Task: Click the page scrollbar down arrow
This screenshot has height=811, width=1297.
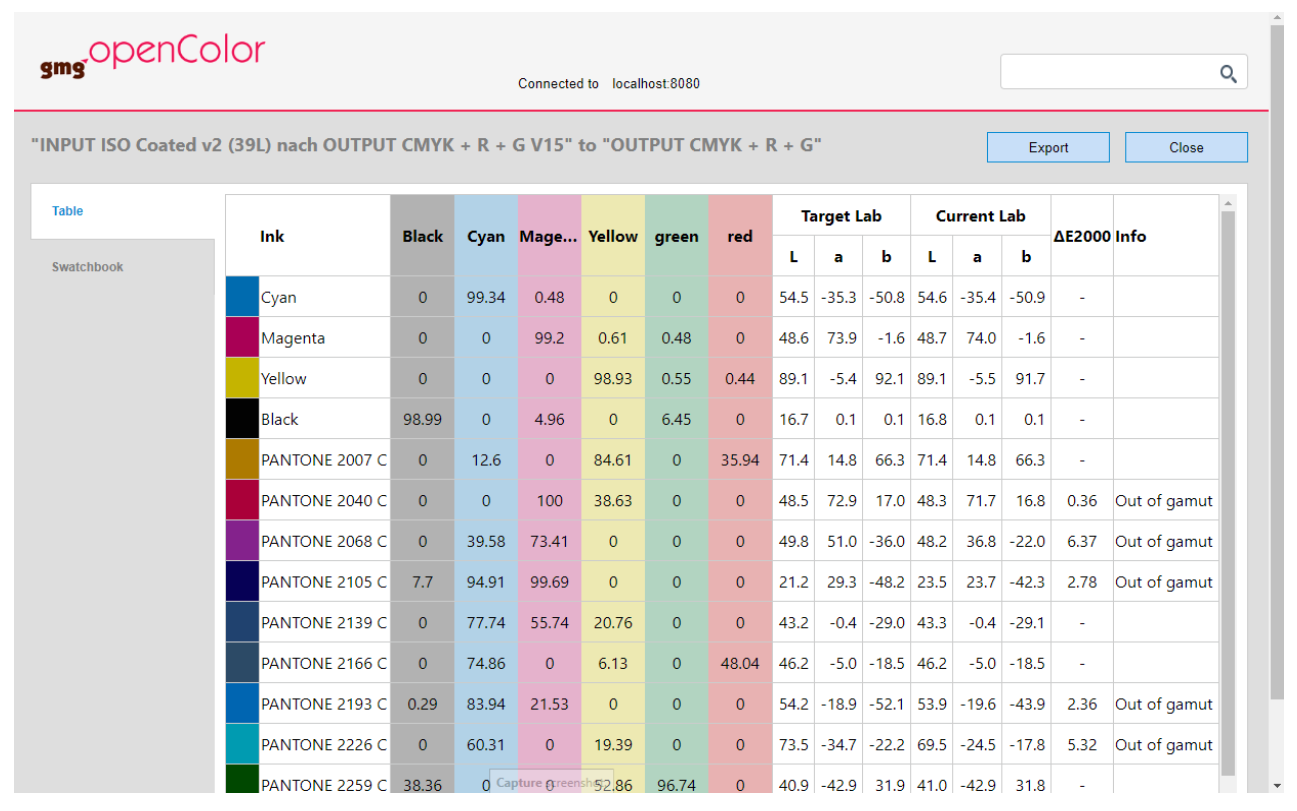Action: pyautogui.click(x=1277, y=785)
